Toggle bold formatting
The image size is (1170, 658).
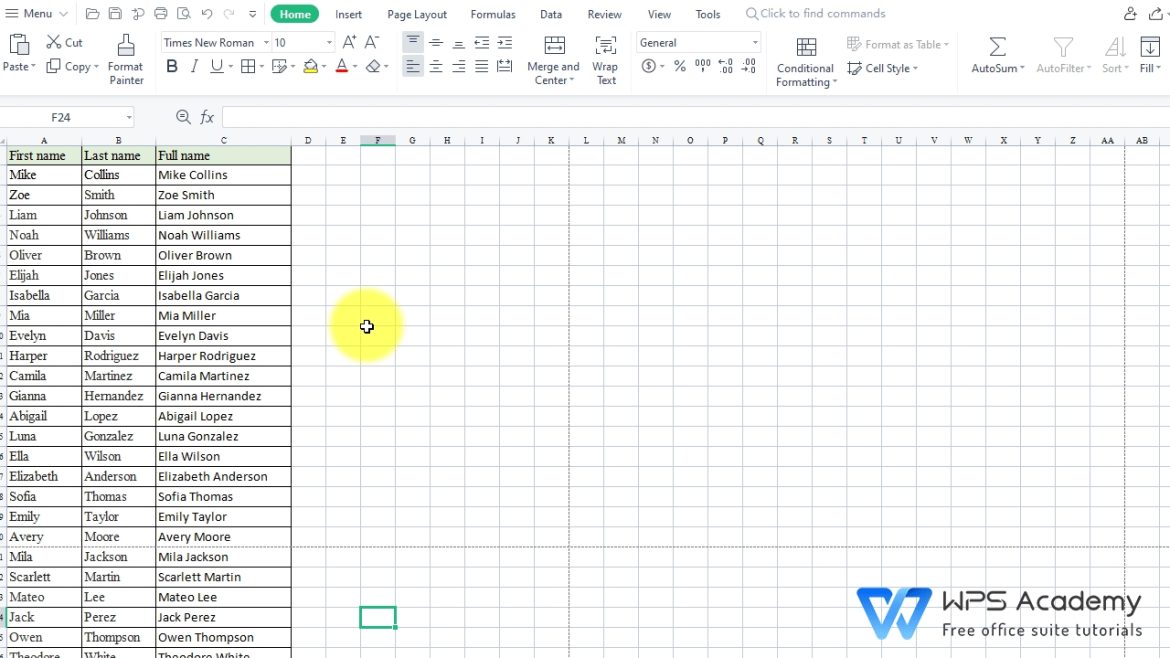172,66
